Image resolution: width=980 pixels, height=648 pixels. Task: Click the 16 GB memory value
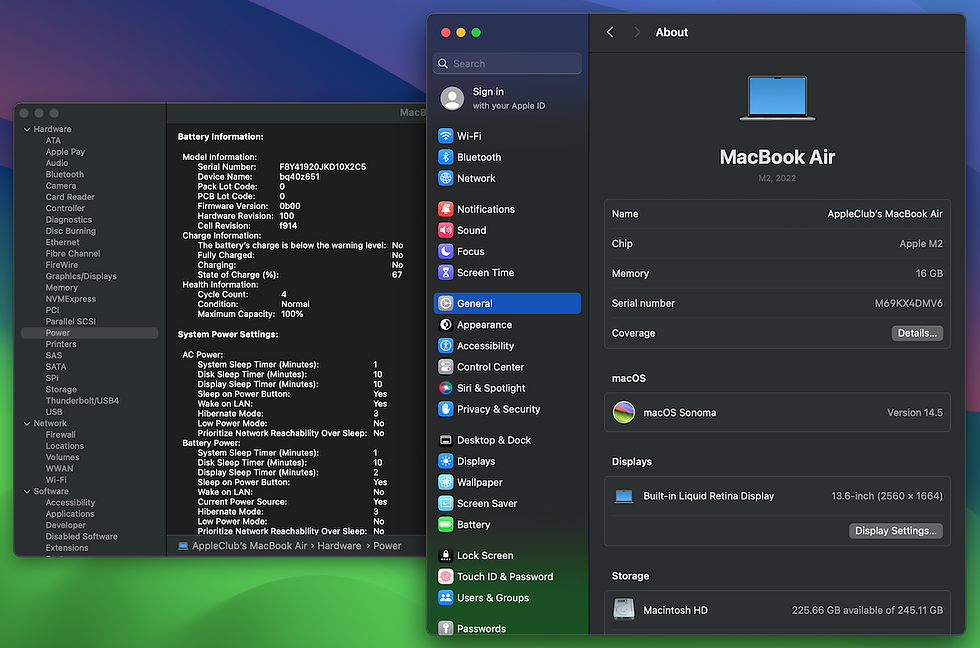coord(929,273)
